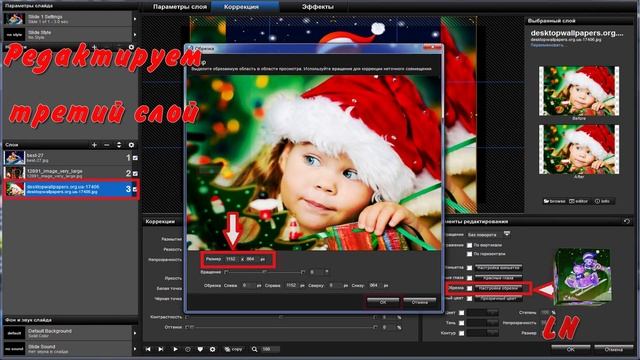Click Отмена in the crop dialog
640x360 pixels.
(x=420, y=302)
